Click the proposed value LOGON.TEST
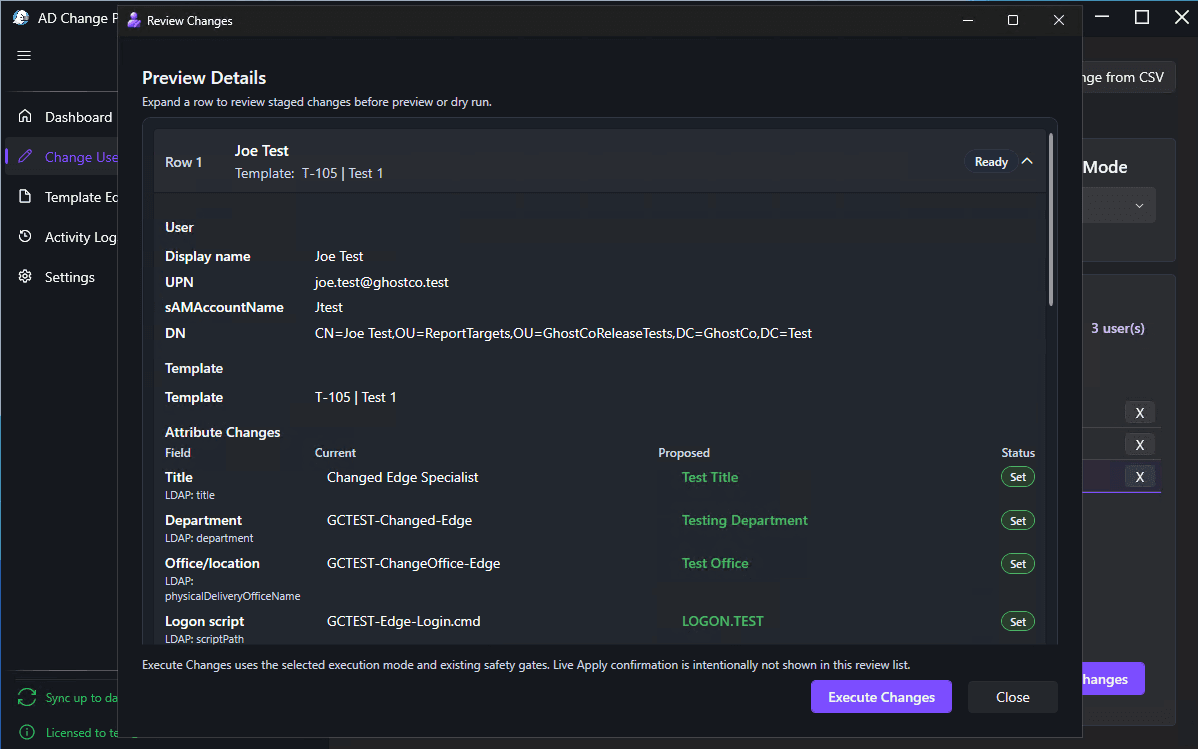Image resolution: width=1198 pixels, height=749 pixels. tap(723, 621)
